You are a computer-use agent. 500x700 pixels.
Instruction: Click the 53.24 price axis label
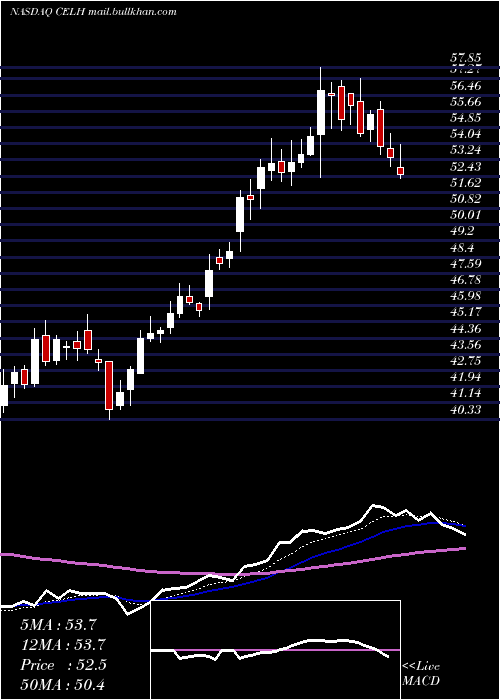465,150
